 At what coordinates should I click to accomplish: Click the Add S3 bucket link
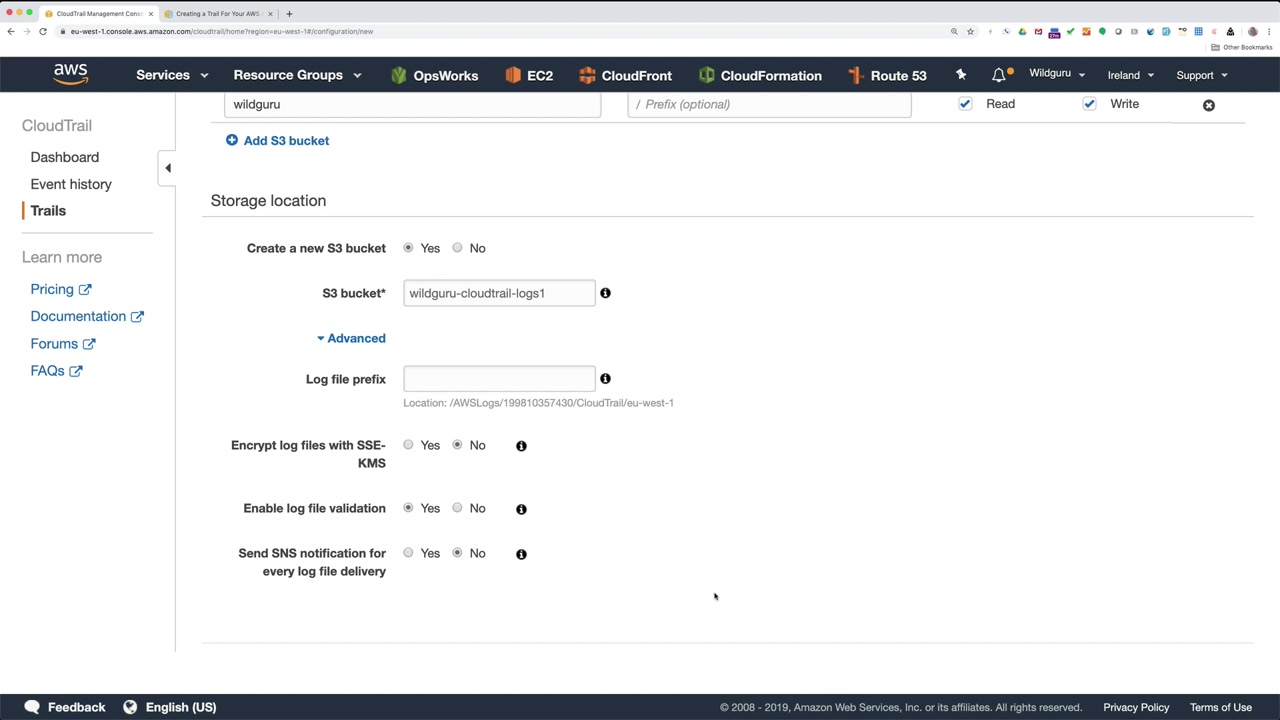(286, 141)
